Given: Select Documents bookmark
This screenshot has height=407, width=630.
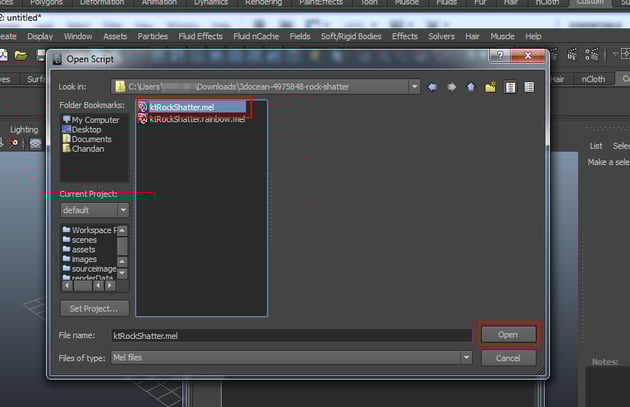Looking at the screenshot, I should [87, 139].
